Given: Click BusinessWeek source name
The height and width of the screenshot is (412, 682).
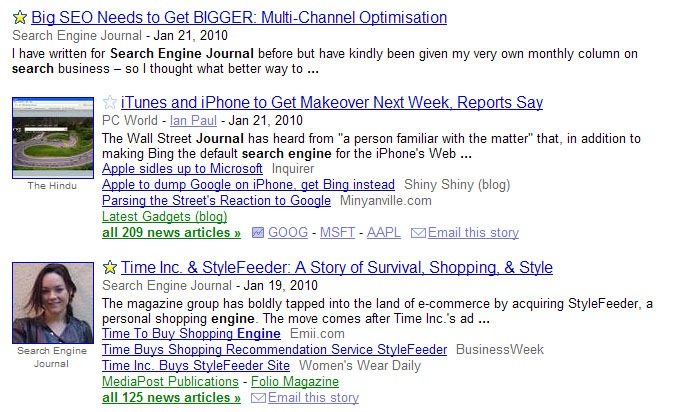Looking at the screenshot, I should click(x=500, y=349).
